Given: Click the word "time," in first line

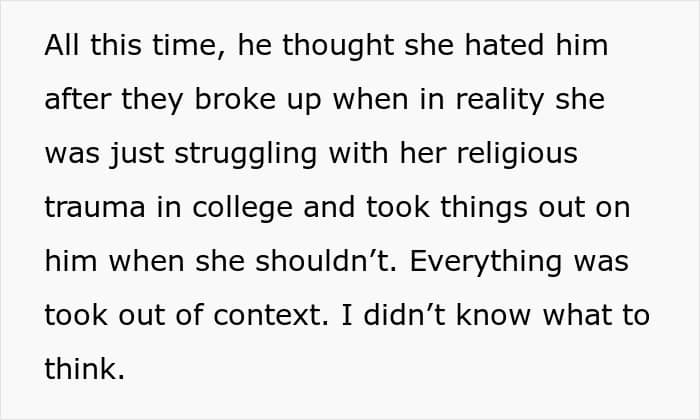Looking at the screenshot, I should 188,46.
